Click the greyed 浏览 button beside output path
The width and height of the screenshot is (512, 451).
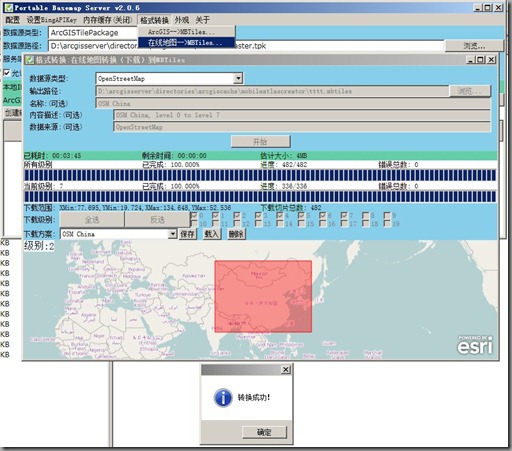tap(470, 91)
